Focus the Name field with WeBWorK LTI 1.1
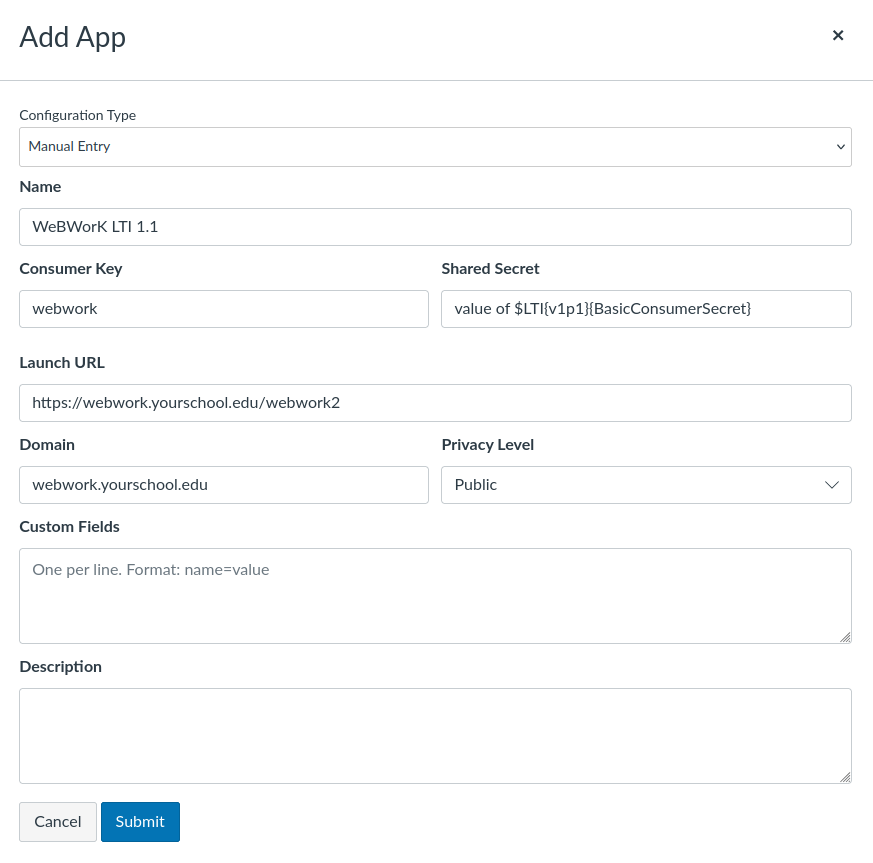This screenshot has height=863, width=873. 435,227
